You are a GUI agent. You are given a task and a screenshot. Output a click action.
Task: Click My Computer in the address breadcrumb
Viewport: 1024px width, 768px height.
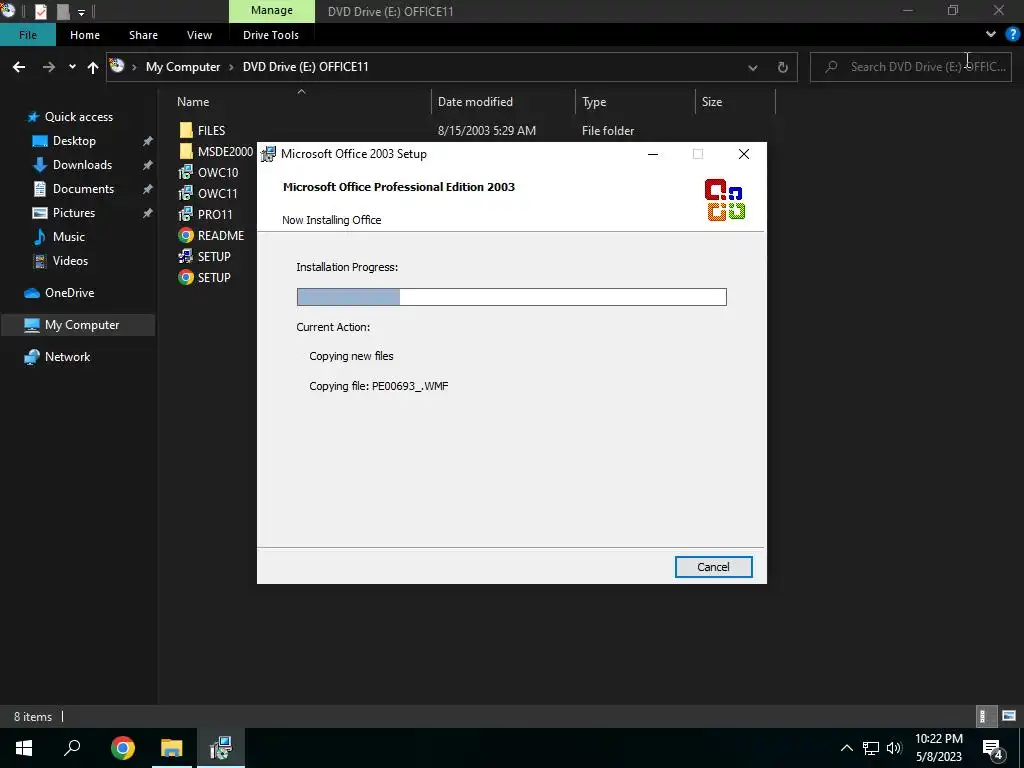183,67
